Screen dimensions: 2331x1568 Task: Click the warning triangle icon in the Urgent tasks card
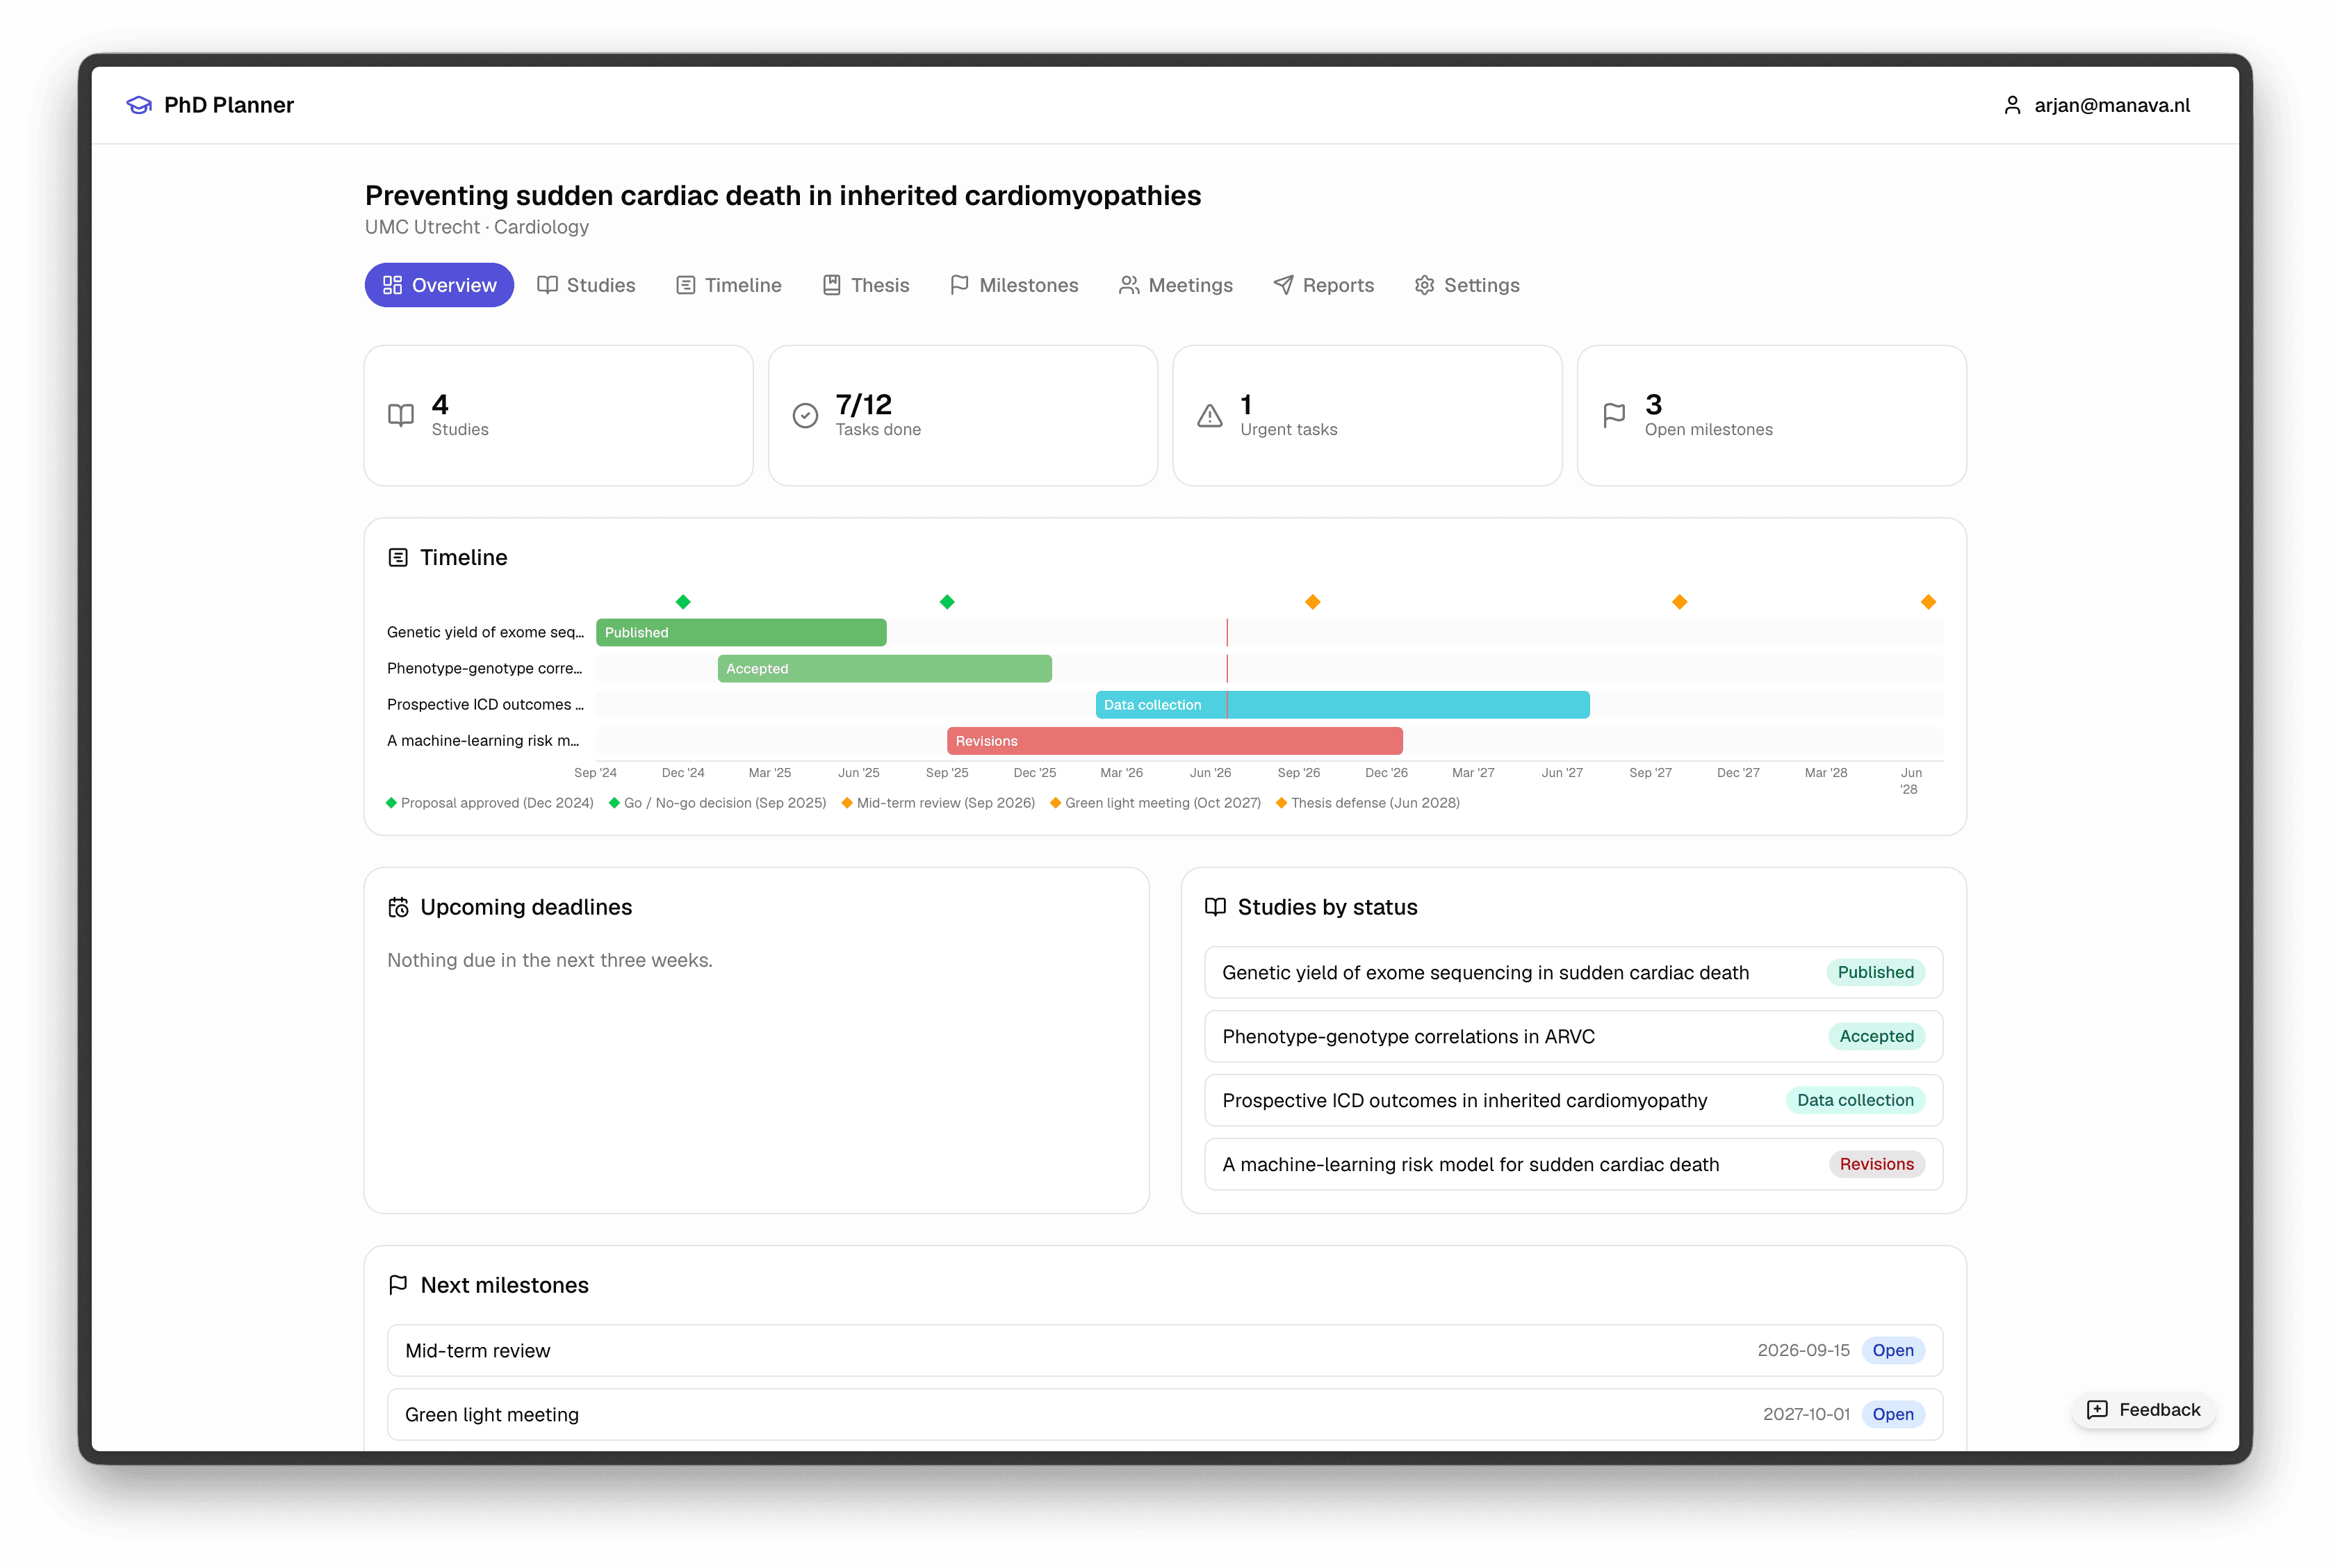pyautogui.click(x=1210, y=415)
